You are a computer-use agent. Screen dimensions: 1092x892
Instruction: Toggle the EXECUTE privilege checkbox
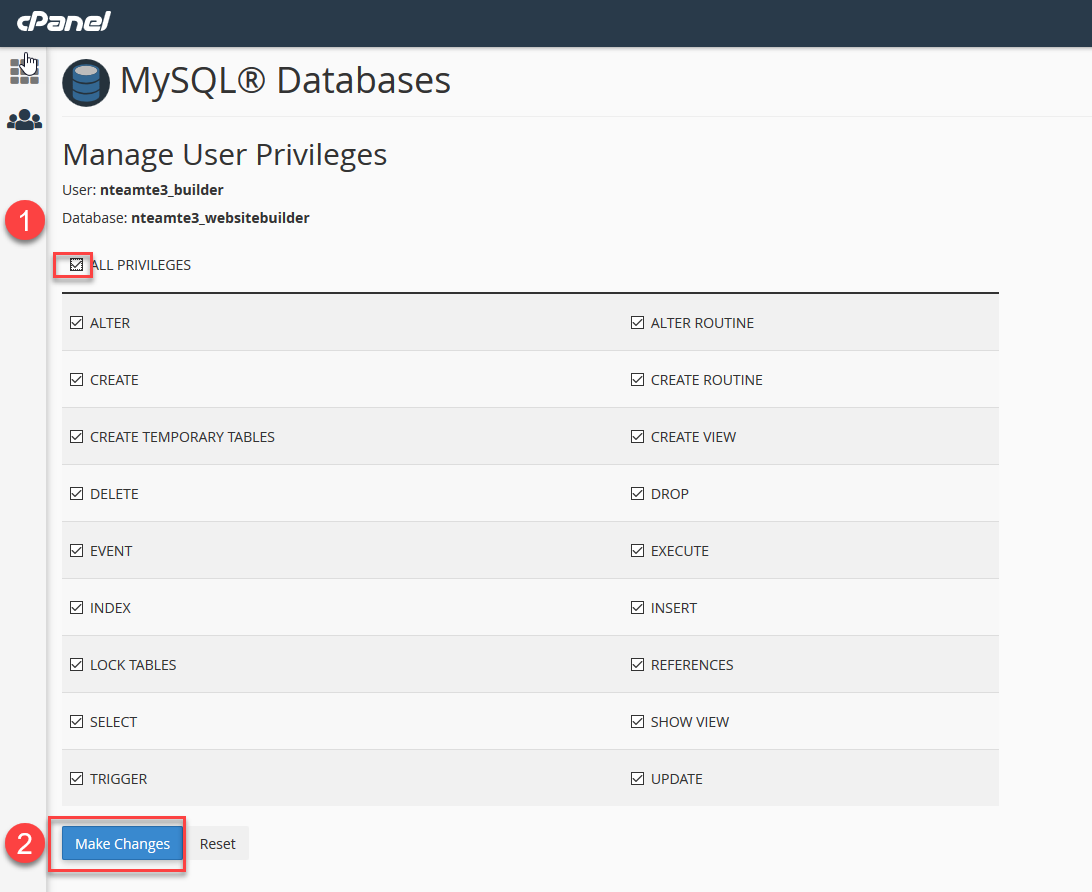(637, 551)
